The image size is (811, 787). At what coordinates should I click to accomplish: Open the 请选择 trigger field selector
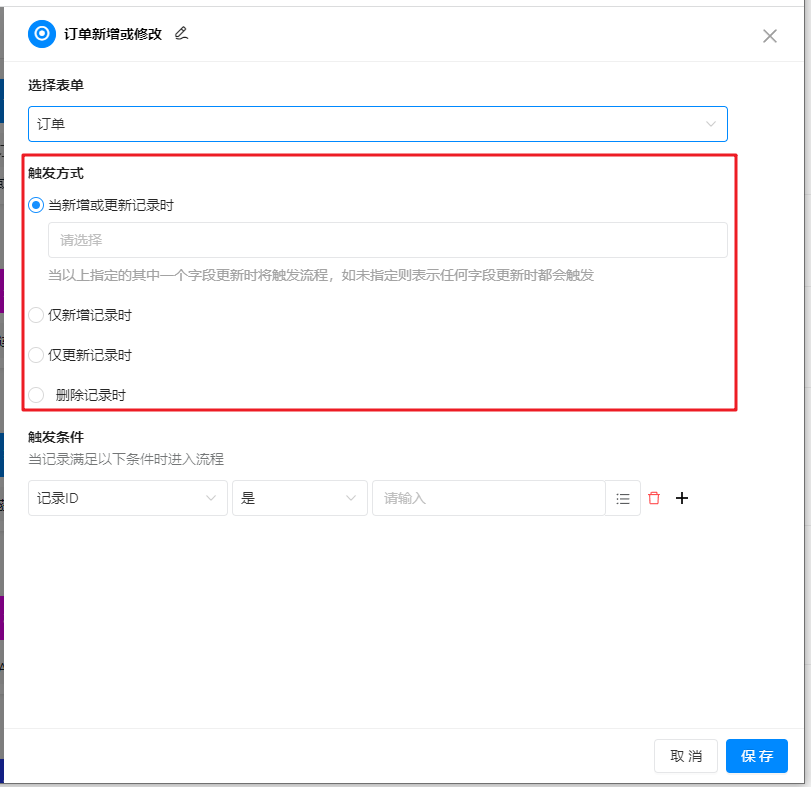[387, 240]
